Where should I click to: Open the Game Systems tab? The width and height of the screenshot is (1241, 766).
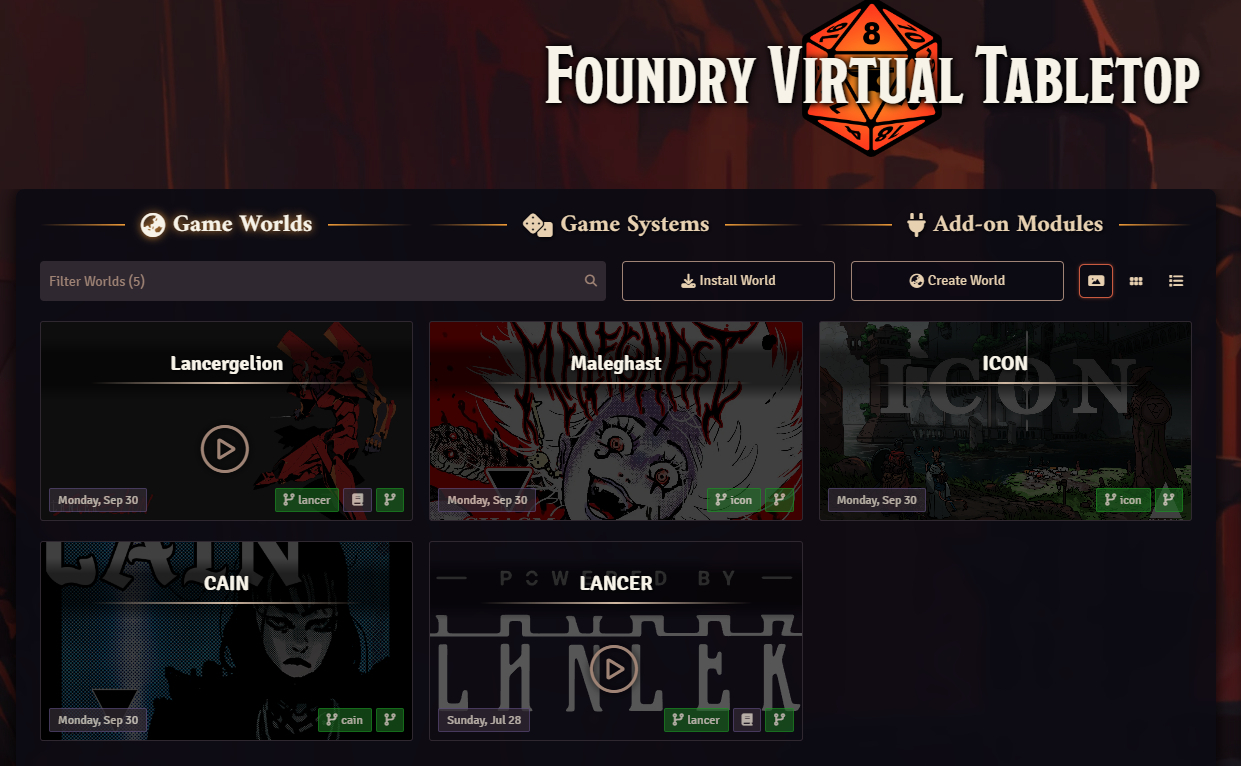click(616, 224)
